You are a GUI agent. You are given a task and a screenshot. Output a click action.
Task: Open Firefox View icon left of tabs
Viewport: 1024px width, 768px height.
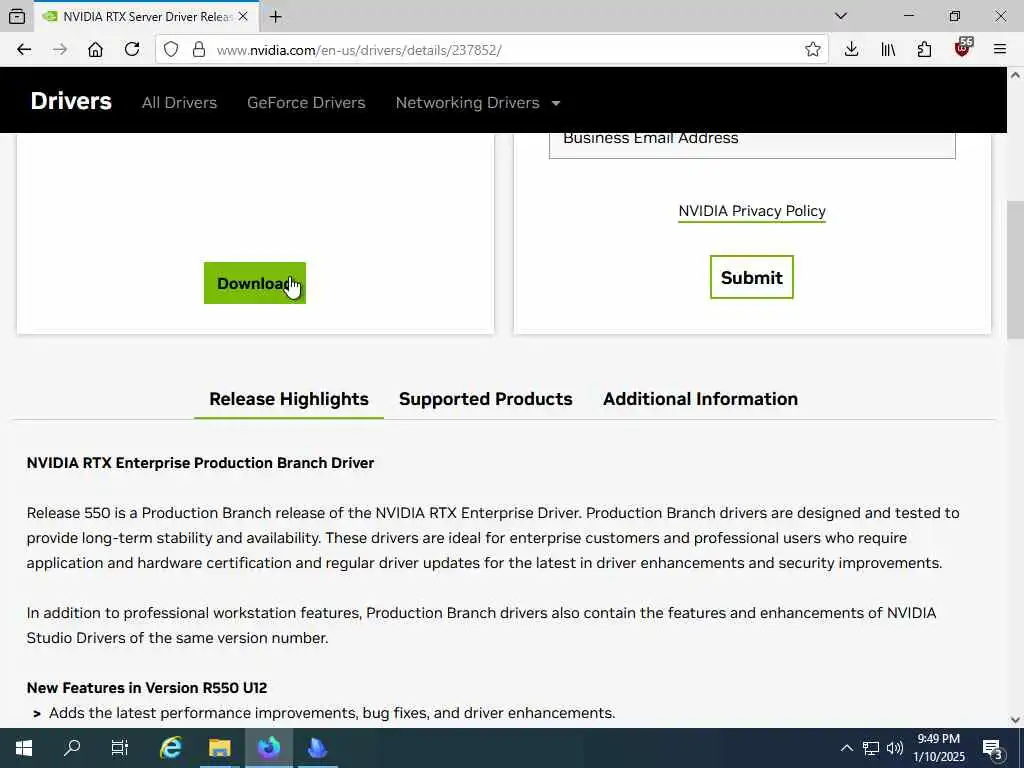coord(18,16)
